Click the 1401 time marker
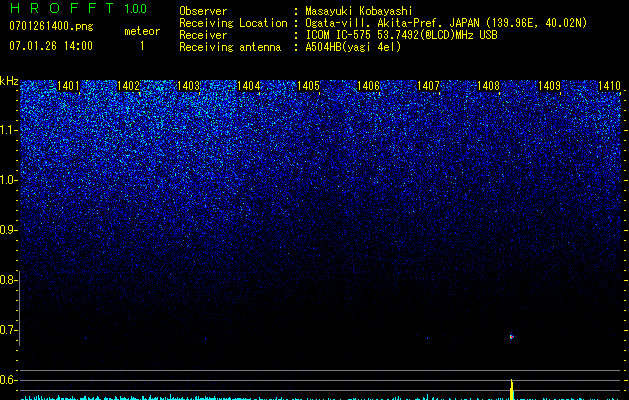This screenshot has height=400, width=629. click(x=68, y=86)
